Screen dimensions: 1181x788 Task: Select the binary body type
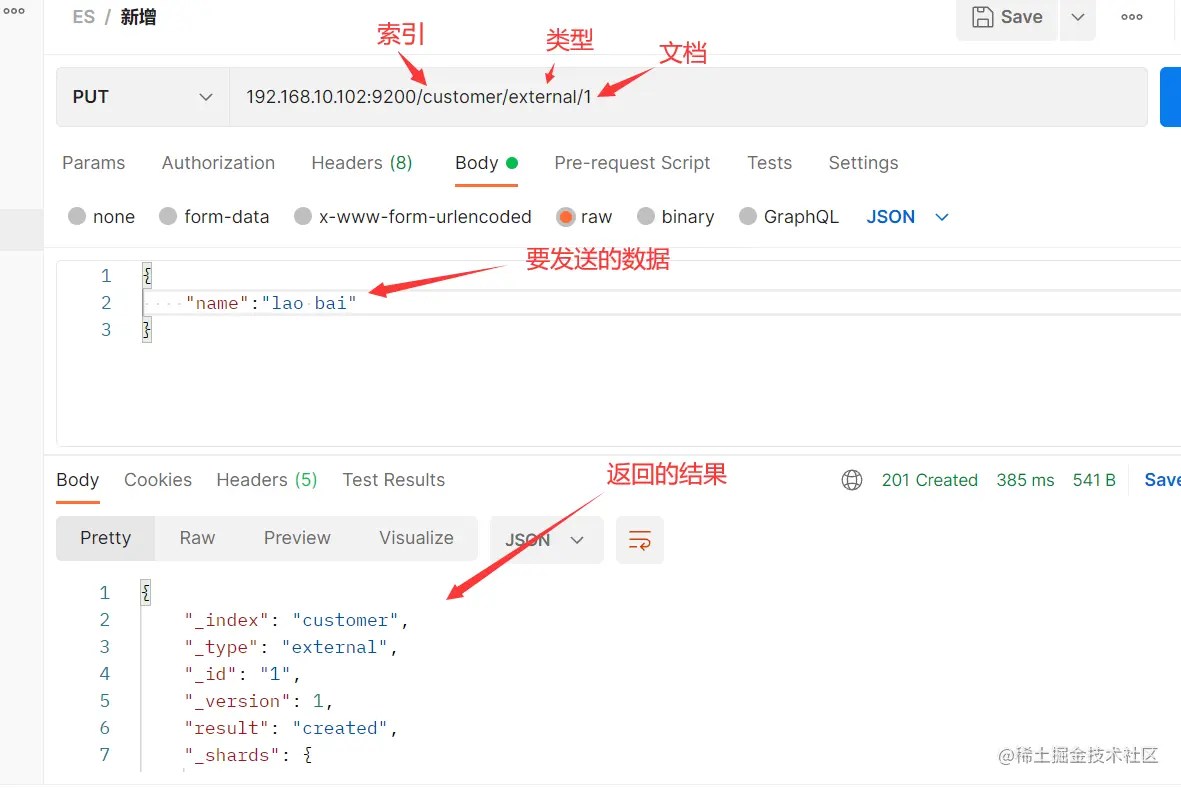coord(676,217)
